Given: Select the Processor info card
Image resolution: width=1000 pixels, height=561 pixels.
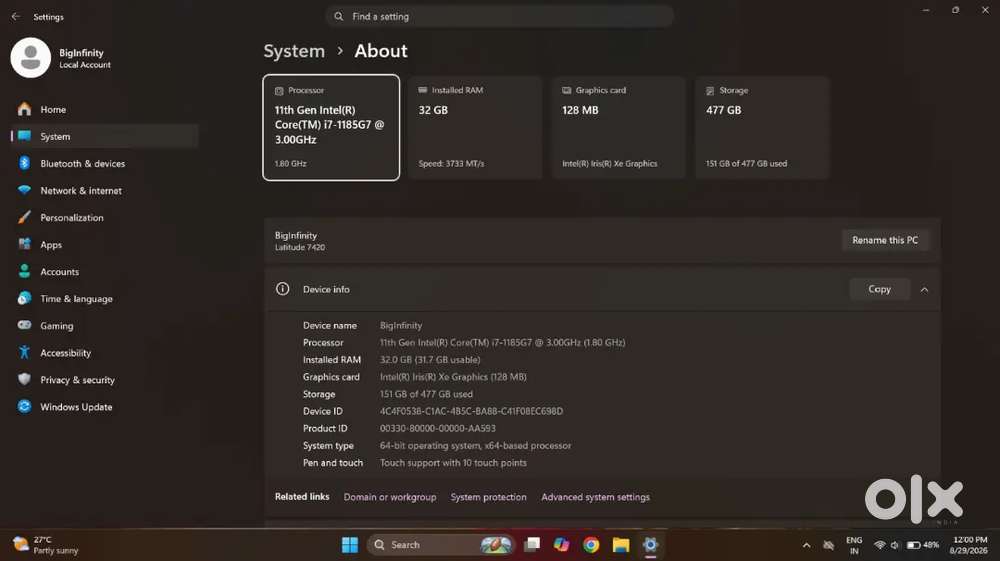Looking at the screenshot, I should click(331, 128).
